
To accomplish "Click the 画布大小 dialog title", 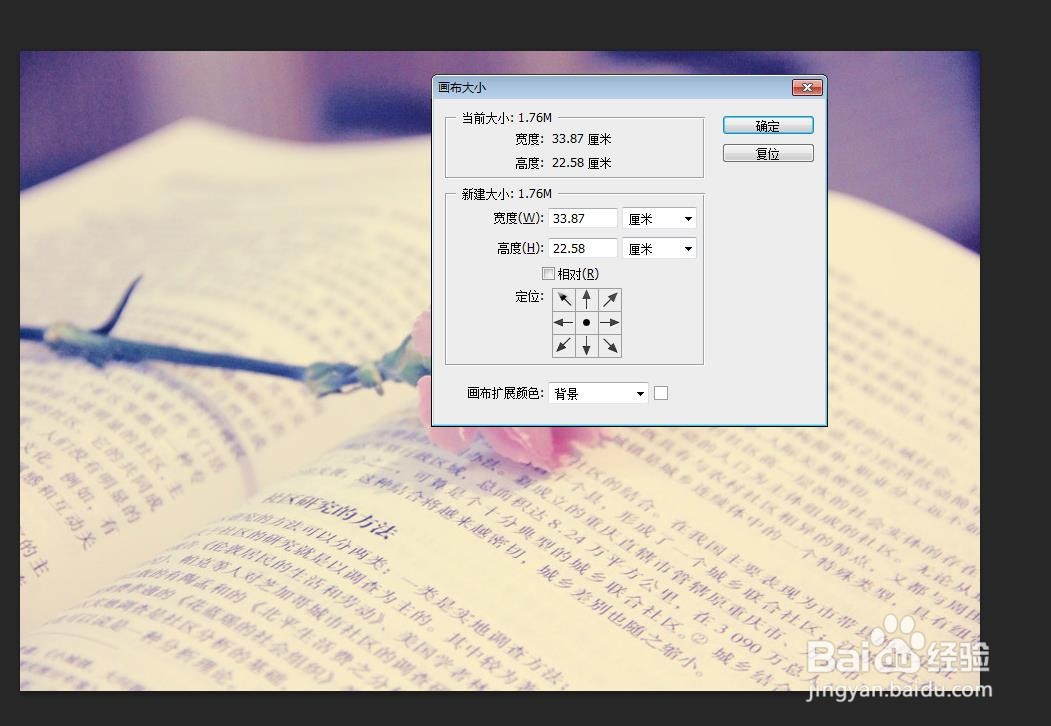I will tap(462, 87).
